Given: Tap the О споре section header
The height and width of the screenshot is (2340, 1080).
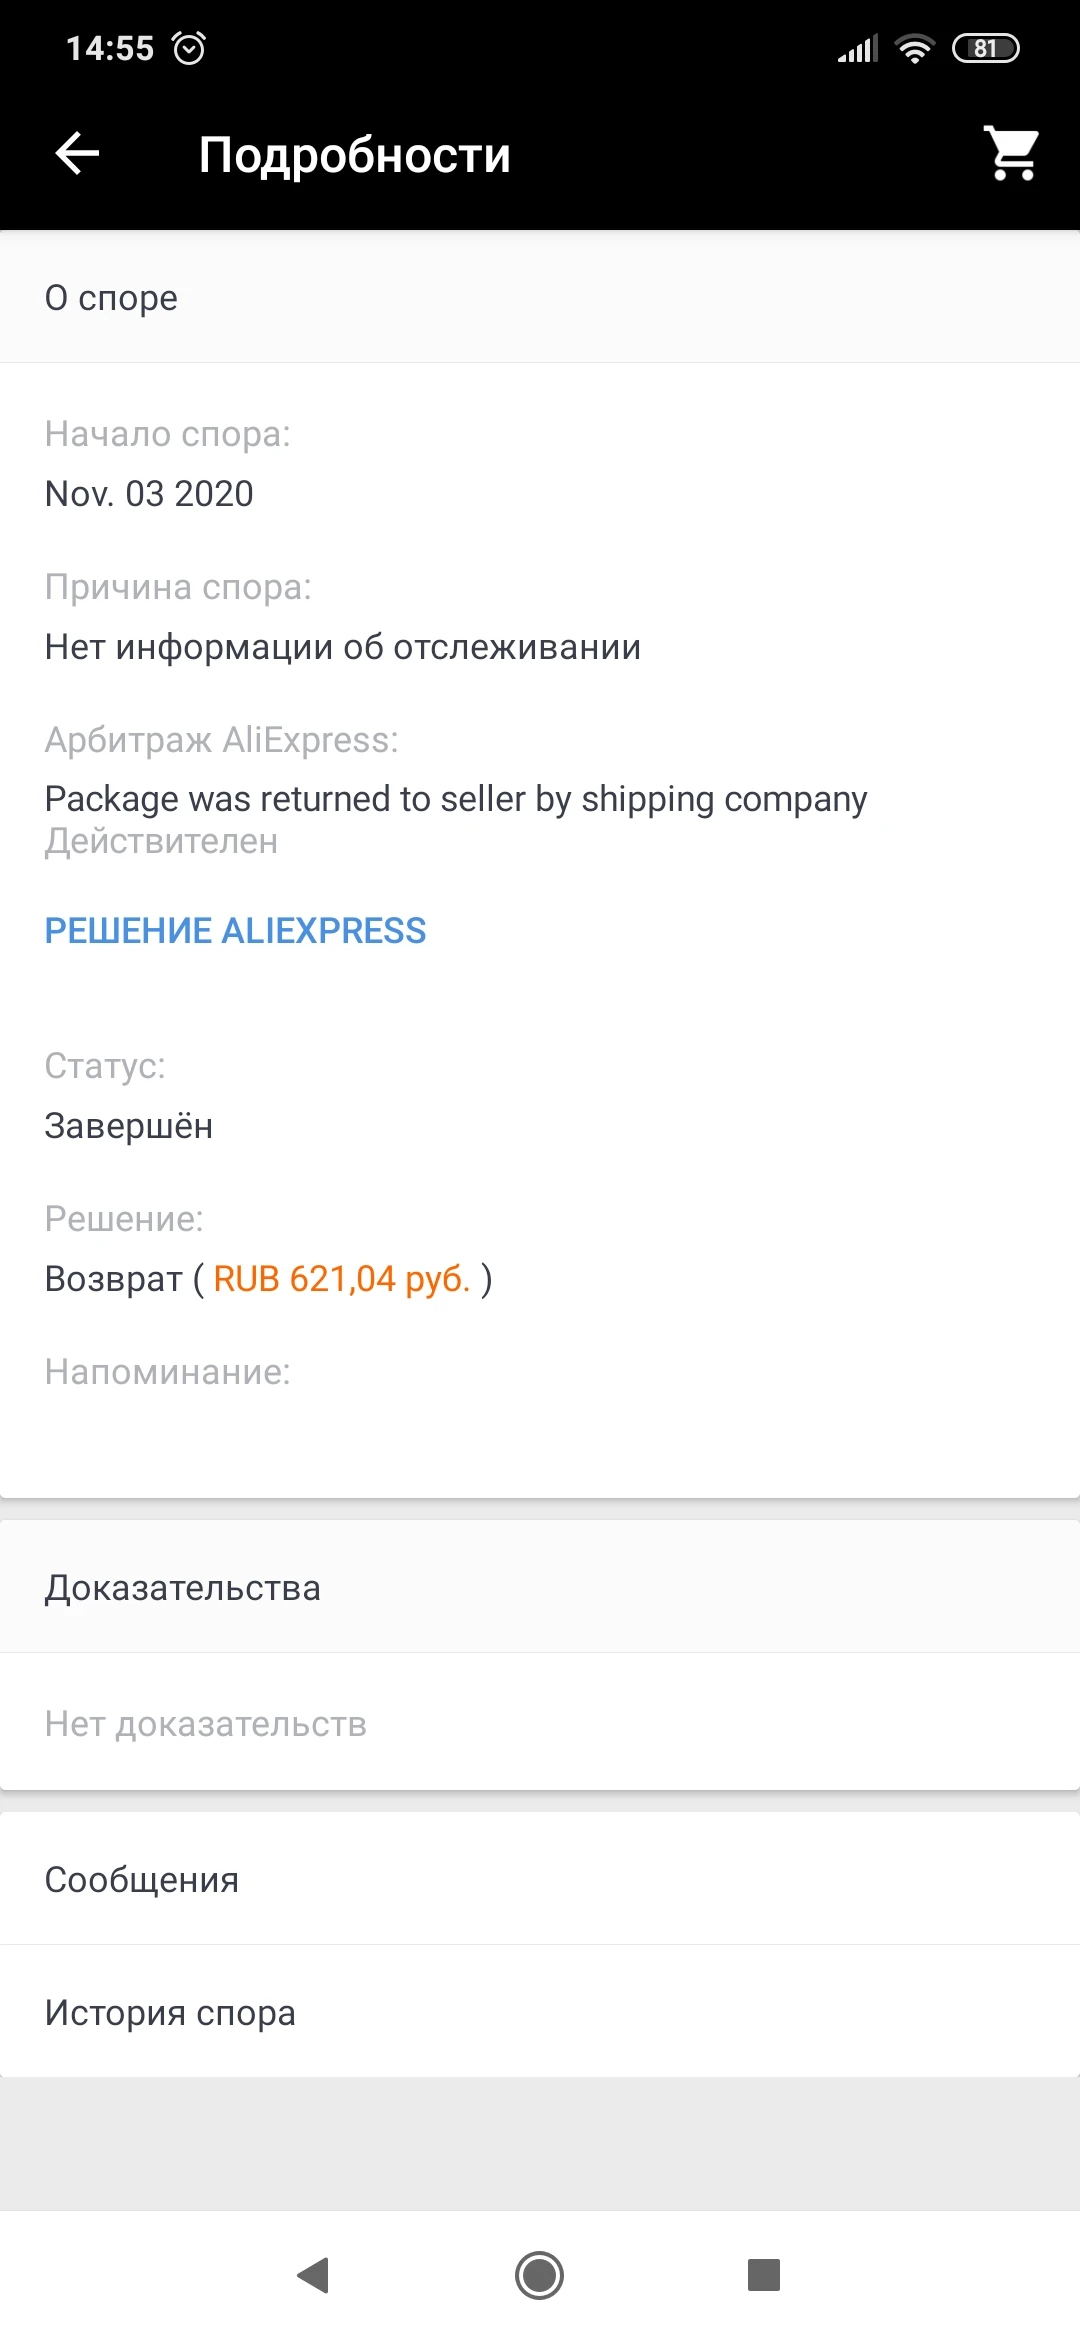Looking at the screenshot, I should coord(111,298).
